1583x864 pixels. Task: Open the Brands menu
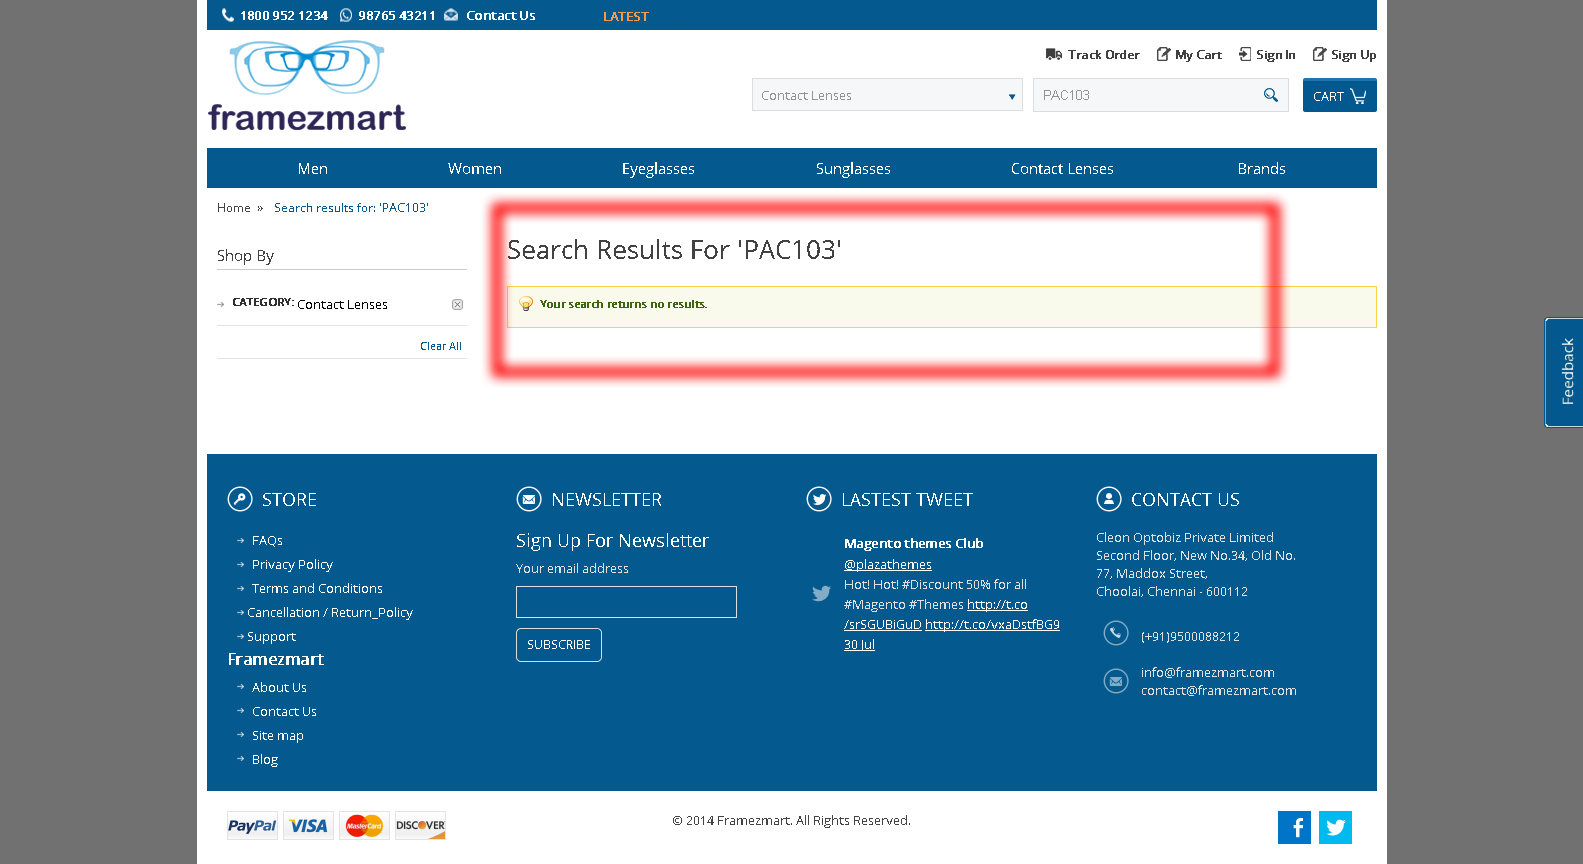click(1262, 168)
